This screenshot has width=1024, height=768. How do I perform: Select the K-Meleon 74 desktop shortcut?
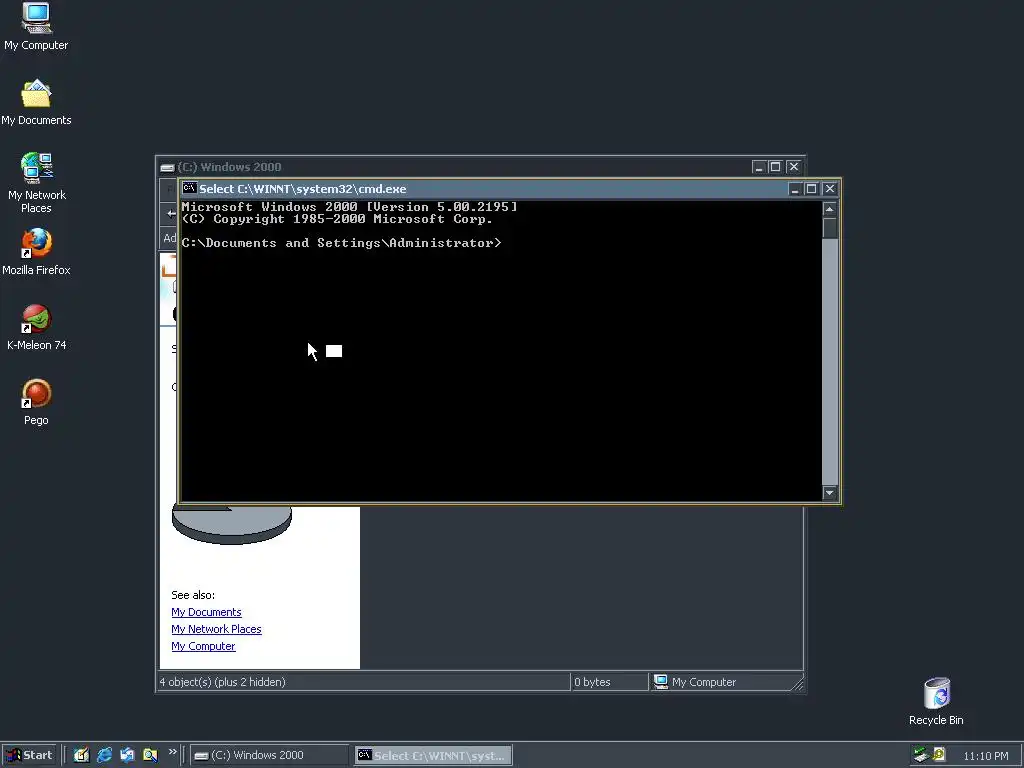(x=36, y=327)
